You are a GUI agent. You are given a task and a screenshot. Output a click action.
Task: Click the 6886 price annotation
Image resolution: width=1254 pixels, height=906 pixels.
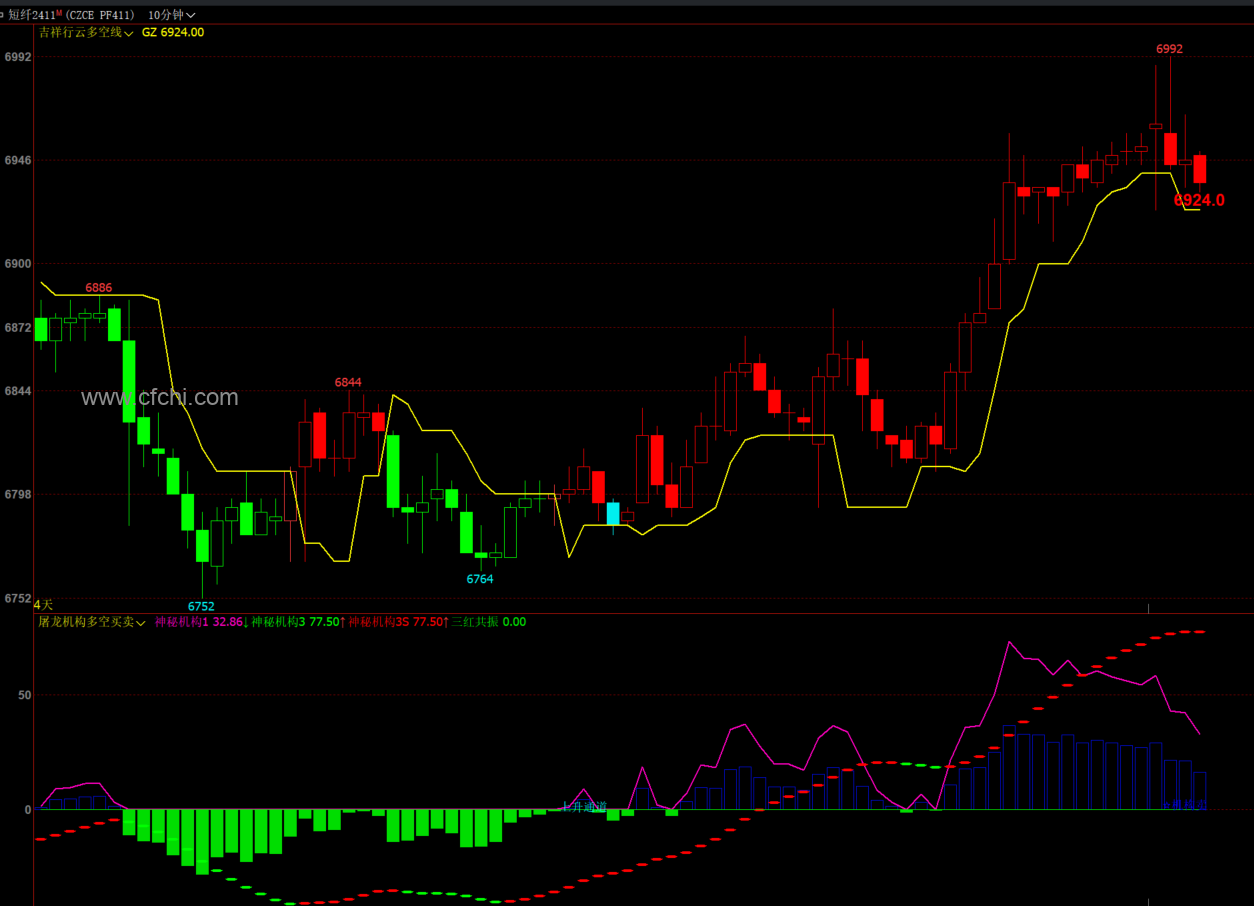tap(98, 288)
